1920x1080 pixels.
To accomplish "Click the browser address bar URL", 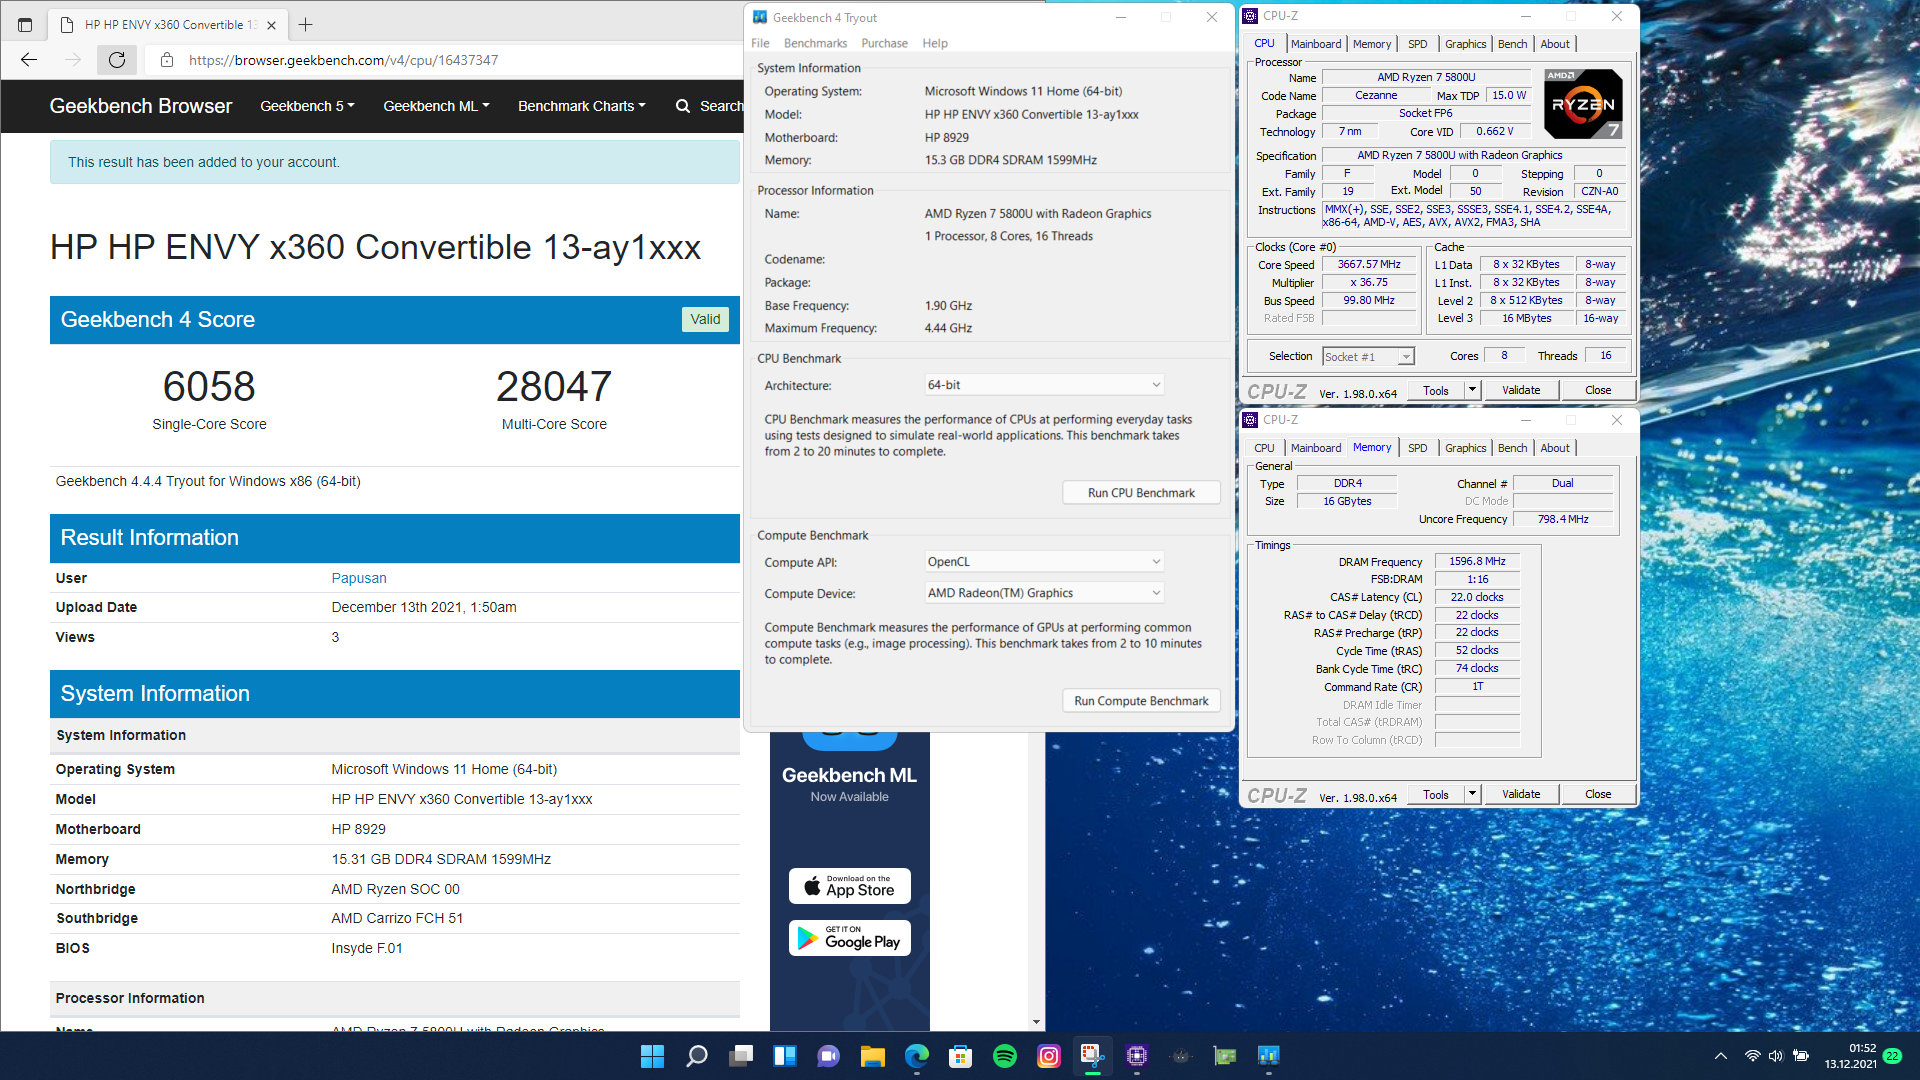I will pos(343,60).
